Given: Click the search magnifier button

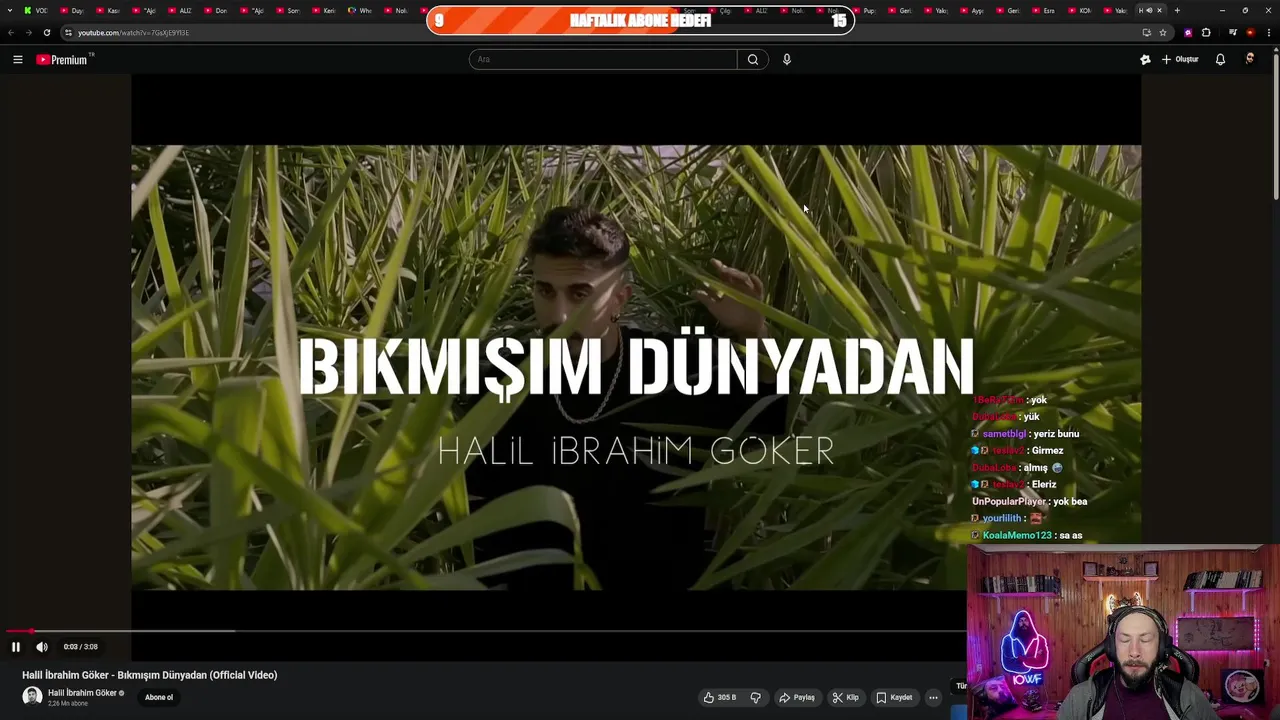Looking at the screenshot, I should (753, 59).
